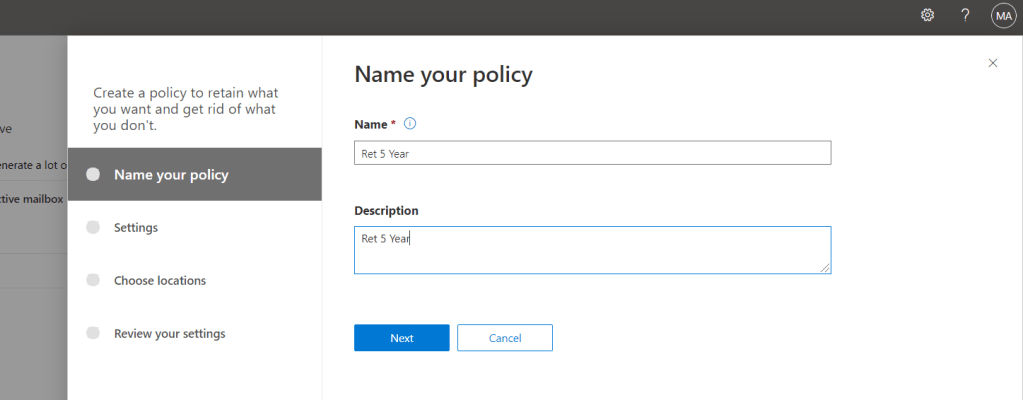Grab the Description box resize handle

(x=826, y=268)
